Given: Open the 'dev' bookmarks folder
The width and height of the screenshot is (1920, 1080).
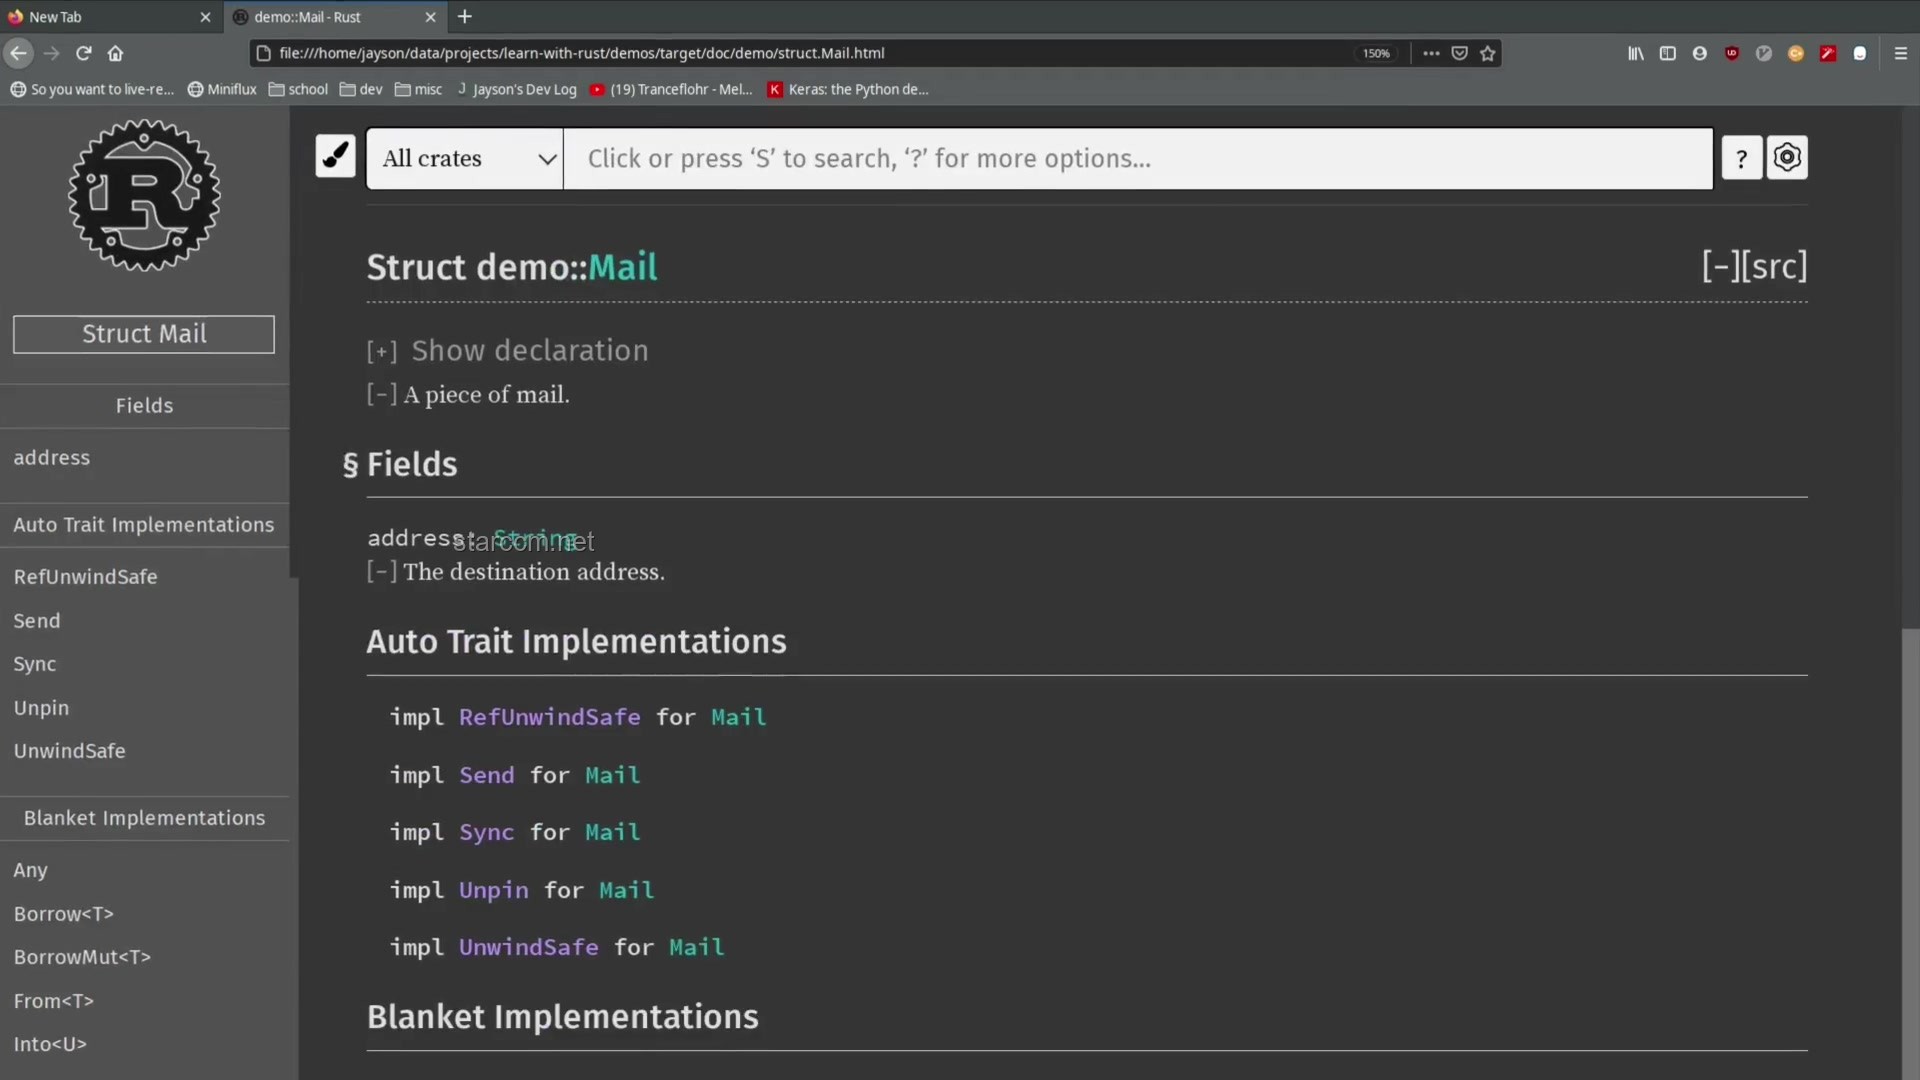Looking at the screenshot, I should click(x=361, y=89).
